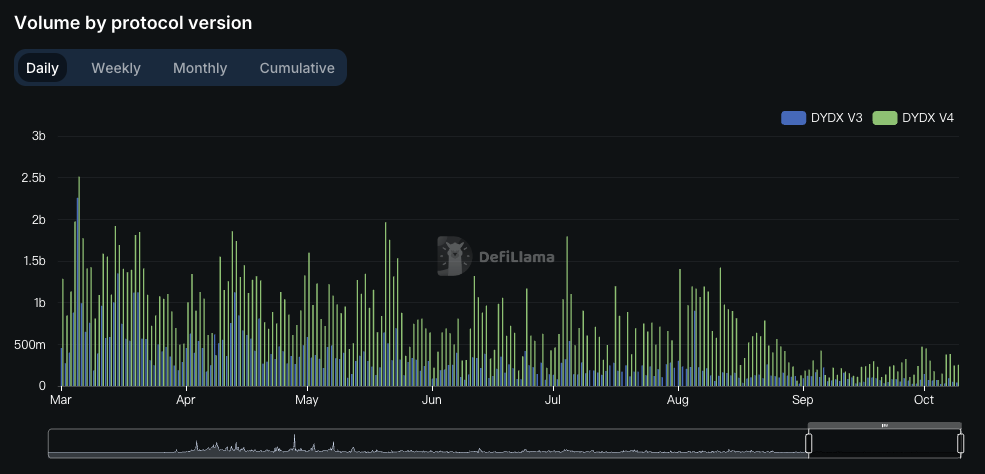The height and width of the screenshot is (474, 985).
Task: Toggle the DYDX V3 legend series
Action: click(x=822, y=117)
